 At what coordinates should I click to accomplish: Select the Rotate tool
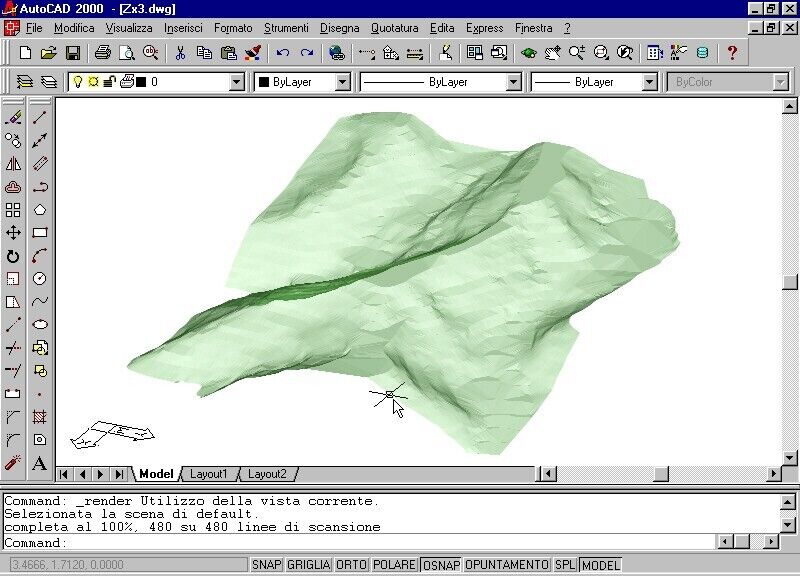[13, 256]
